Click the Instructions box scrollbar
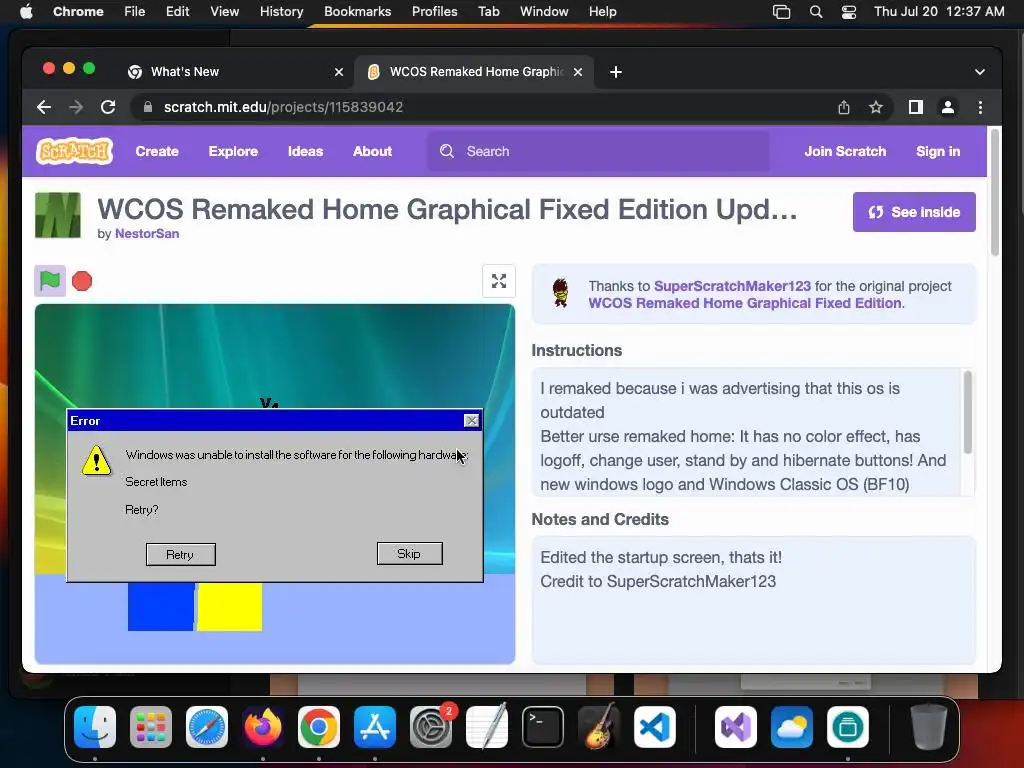Viewport: 1024px width, 768px height. [x=968, y=412]
